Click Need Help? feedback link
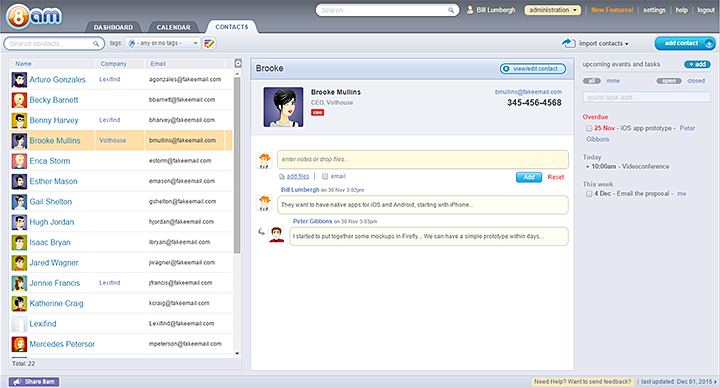This screenshot has height=388, width=720. (x=583, y=382)
